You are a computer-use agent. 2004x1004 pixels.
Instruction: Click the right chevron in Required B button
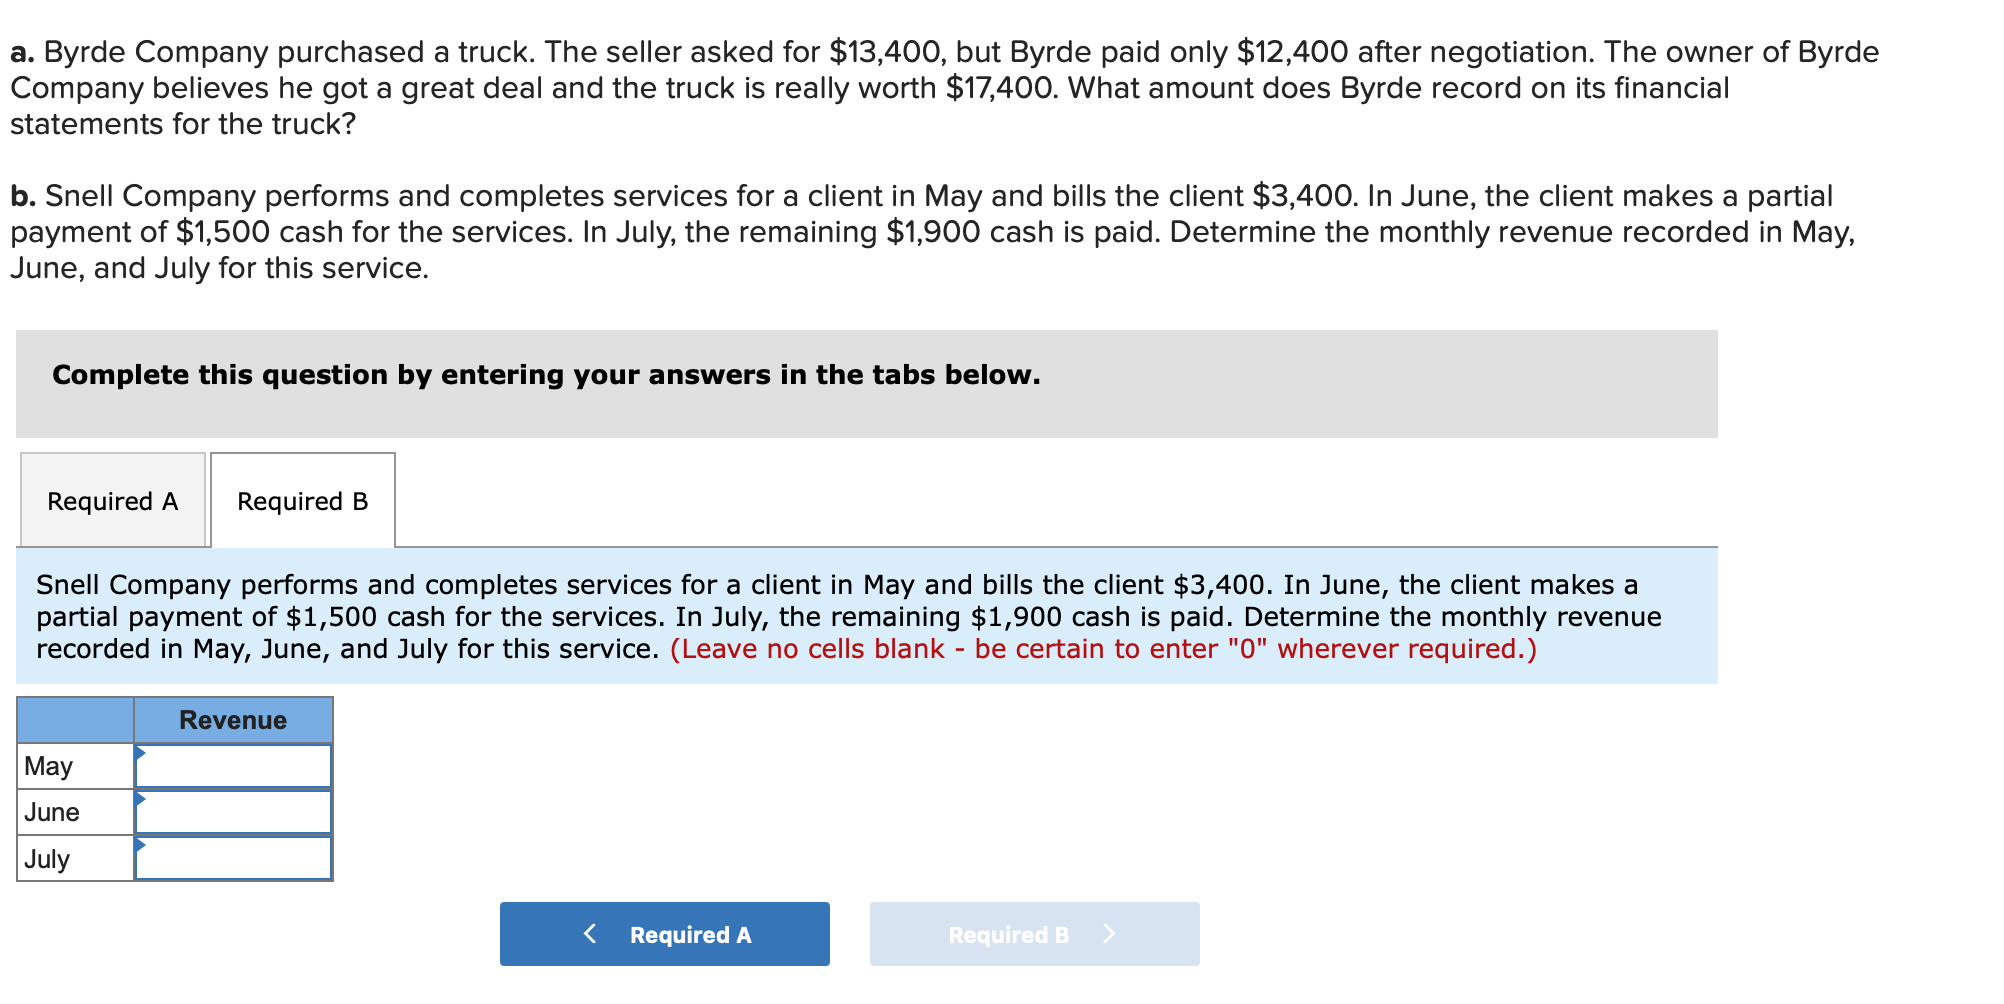point(1110,933)
